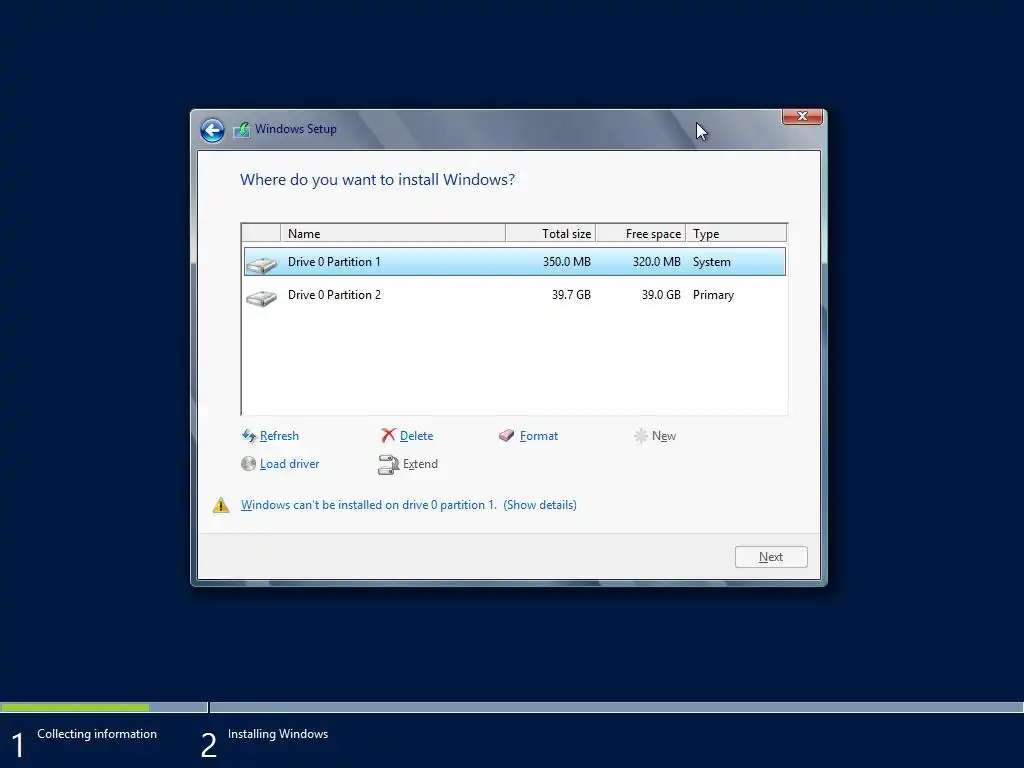Sort by the Name column header
Image resolution: width=1024 pixels, height=768 pixels.
[x=392, y=233]
